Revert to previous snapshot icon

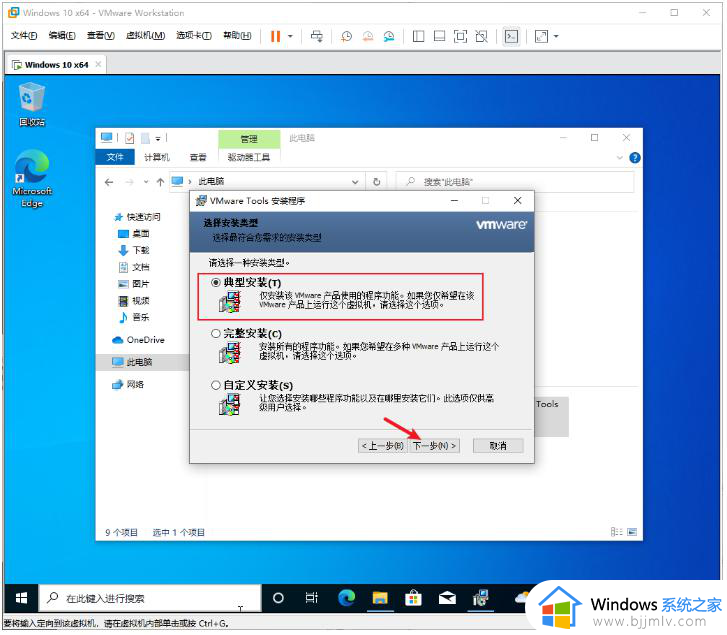368,36
